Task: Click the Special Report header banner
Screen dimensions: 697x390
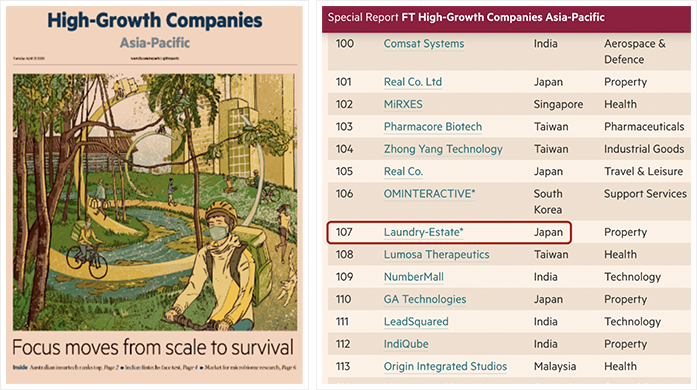Action: pyautogui.click(x=506, y=18)
